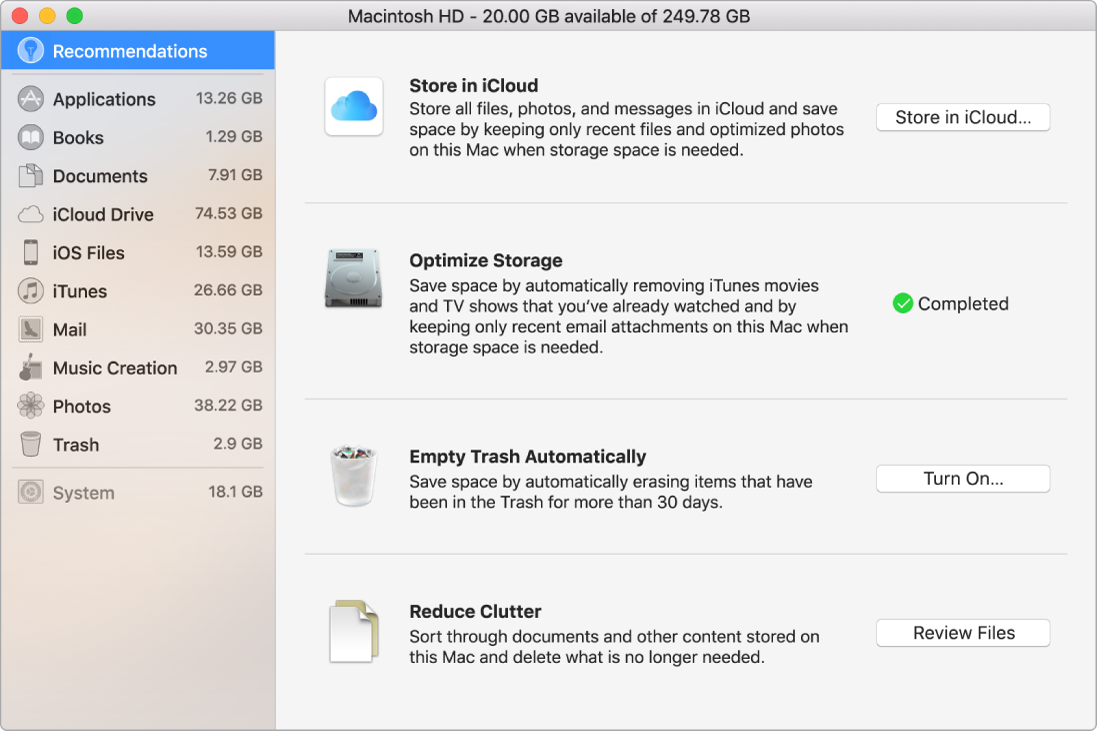This screenshot has width=1099, height=732.
Task: Click the Reduce Clutter documents icon
Action: 354,631
